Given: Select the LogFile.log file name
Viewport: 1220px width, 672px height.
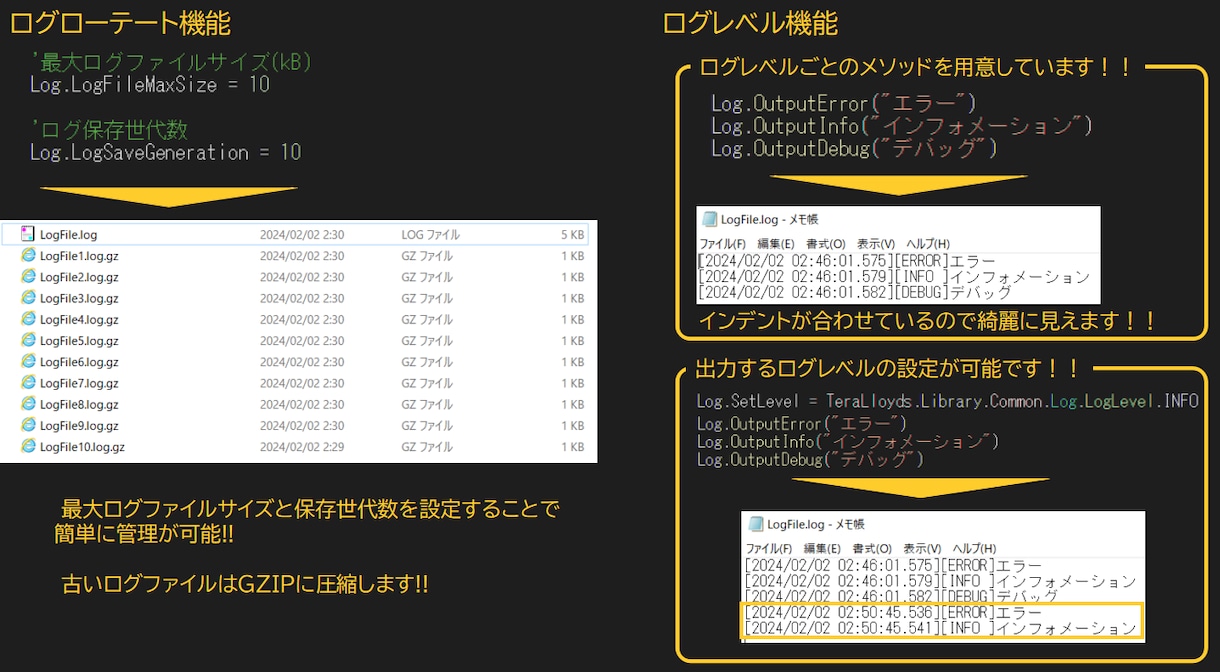Looking at the screenshot, I should [x=68, y=235].
